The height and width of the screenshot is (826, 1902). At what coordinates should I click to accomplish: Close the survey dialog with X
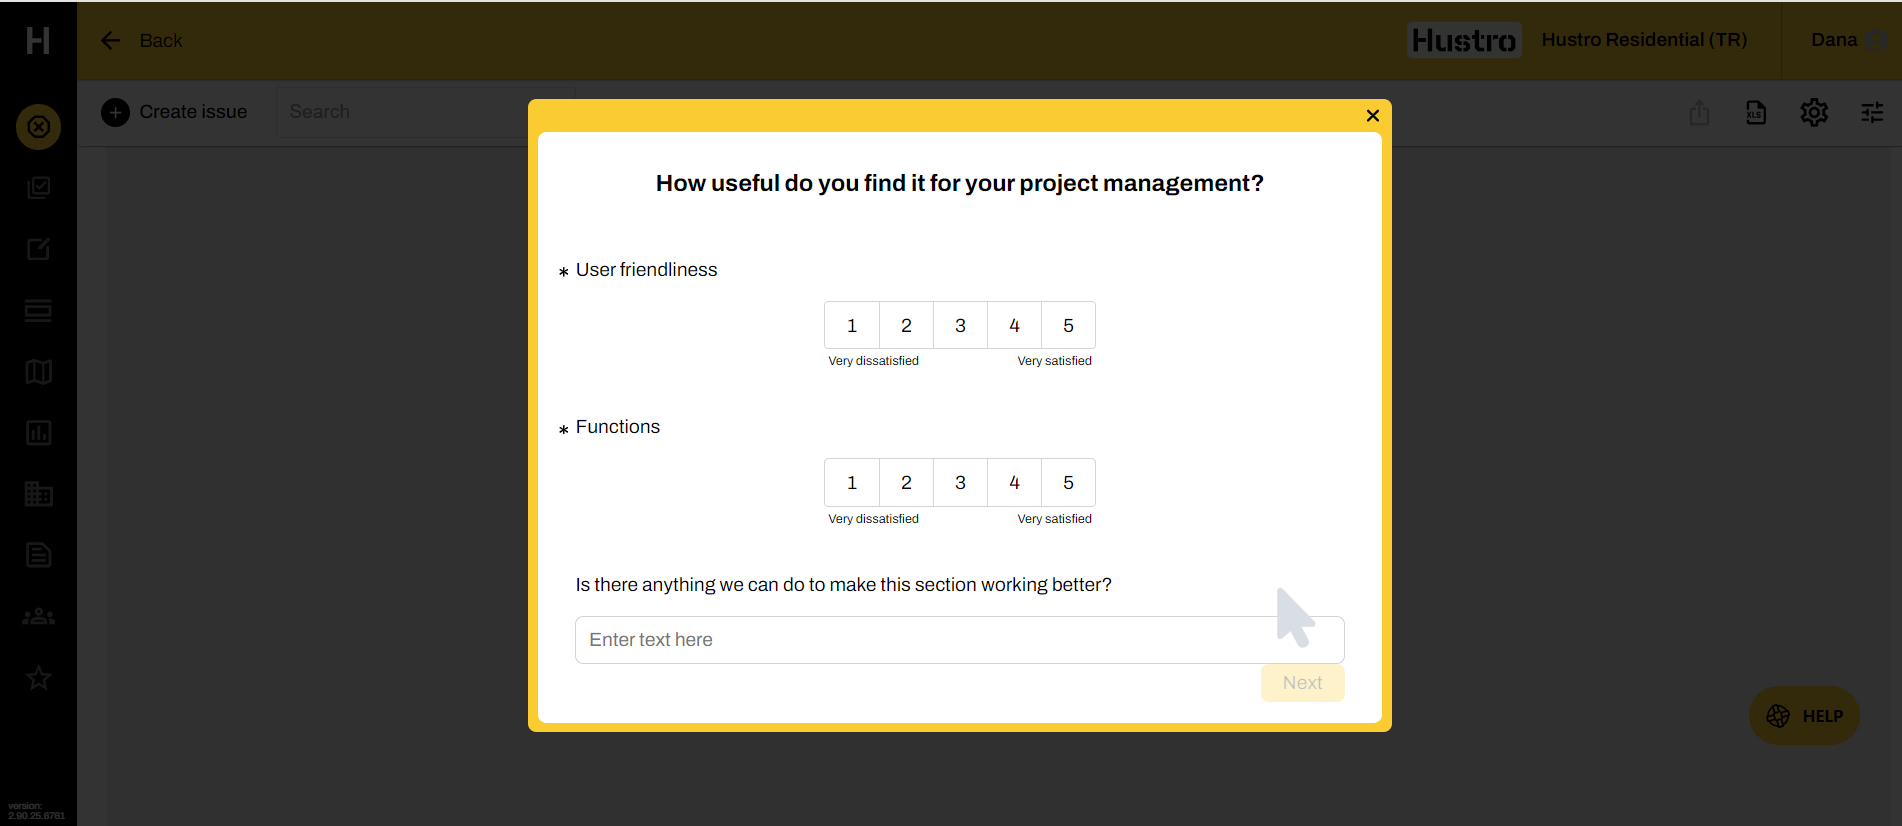[x=1373, y=116]
